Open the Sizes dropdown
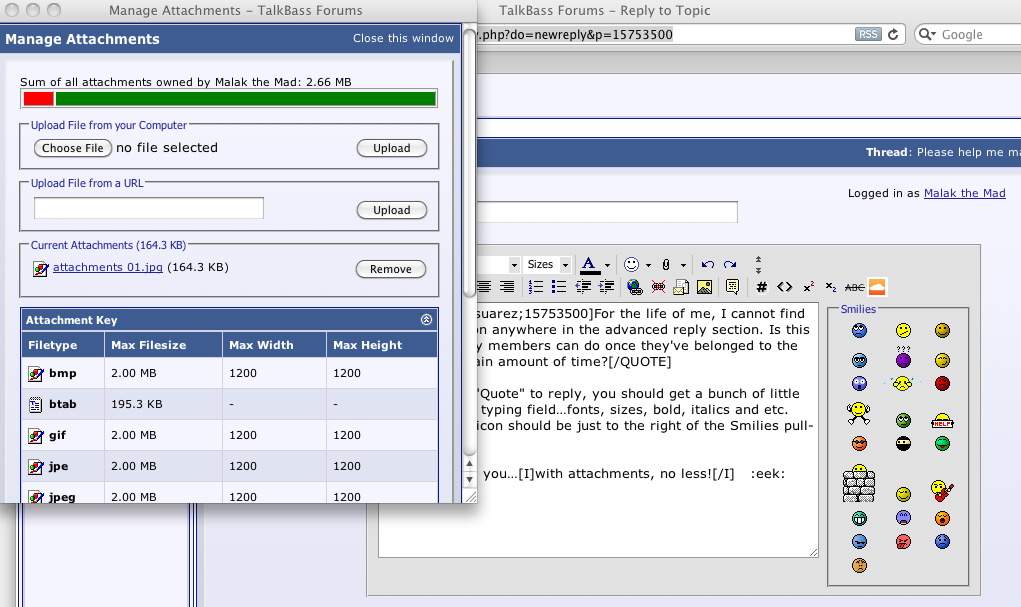1021x607 pixels. (x=548, y=264)
